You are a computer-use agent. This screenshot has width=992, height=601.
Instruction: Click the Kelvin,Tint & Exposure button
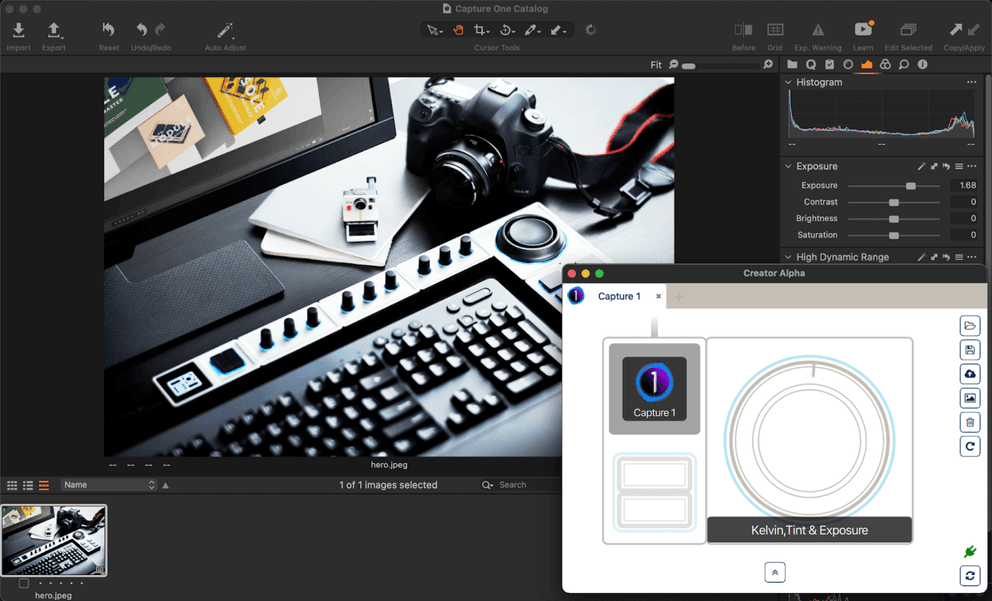point(809,530)
